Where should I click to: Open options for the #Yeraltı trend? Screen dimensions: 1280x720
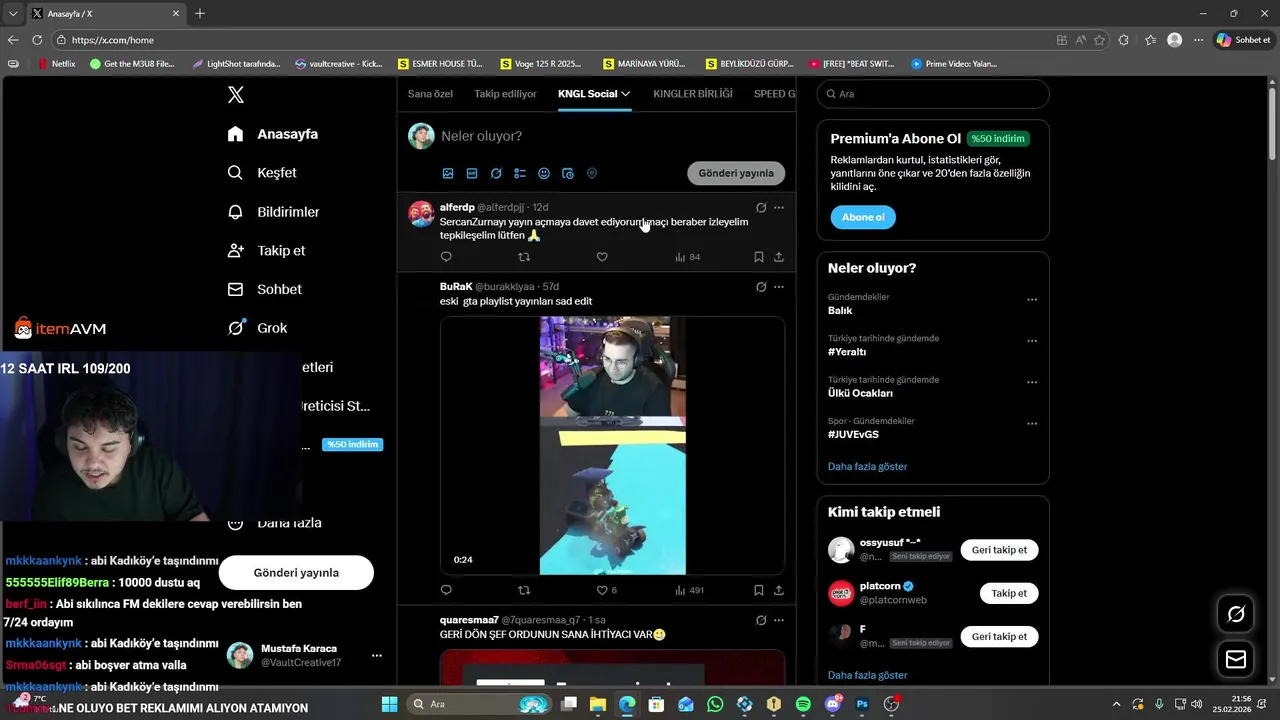coord(1032,341)
